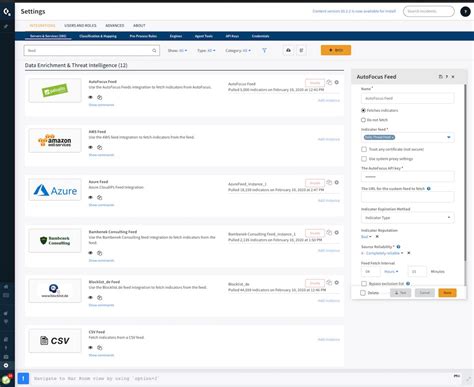Viewport: 474px width, 387px height.
Task: Click the duplicate icon under the Azure Feed description
Action: [99, 197]
